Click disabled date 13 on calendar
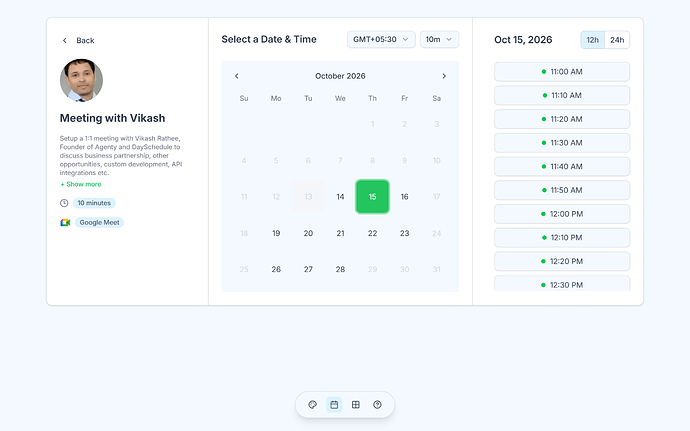The width and height of the screenshot is (690, 431). pyautogui.click(x=308, y=197)
